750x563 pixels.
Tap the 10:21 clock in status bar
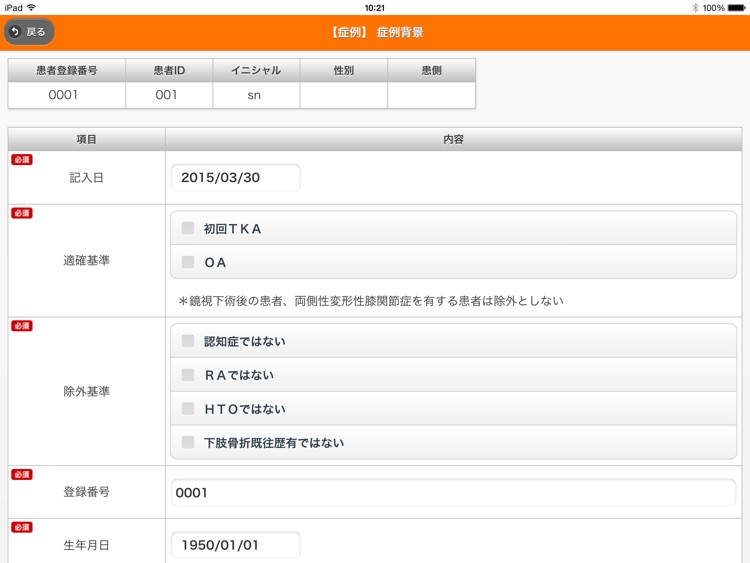[x=375, y=8]
